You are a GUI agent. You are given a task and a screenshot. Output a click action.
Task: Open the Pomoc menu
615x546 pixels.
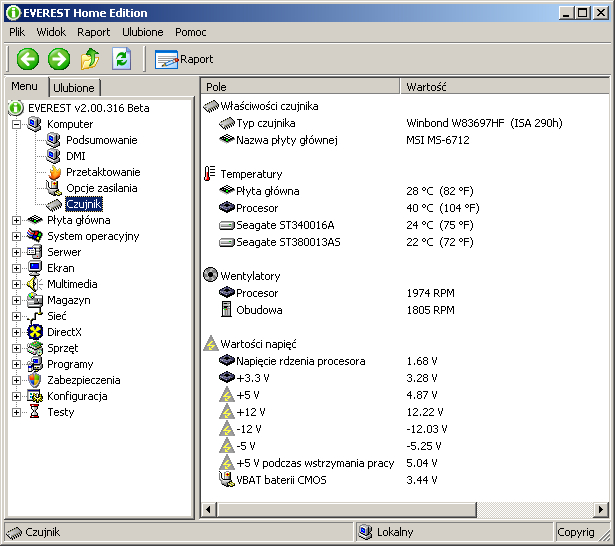point(191,32)
